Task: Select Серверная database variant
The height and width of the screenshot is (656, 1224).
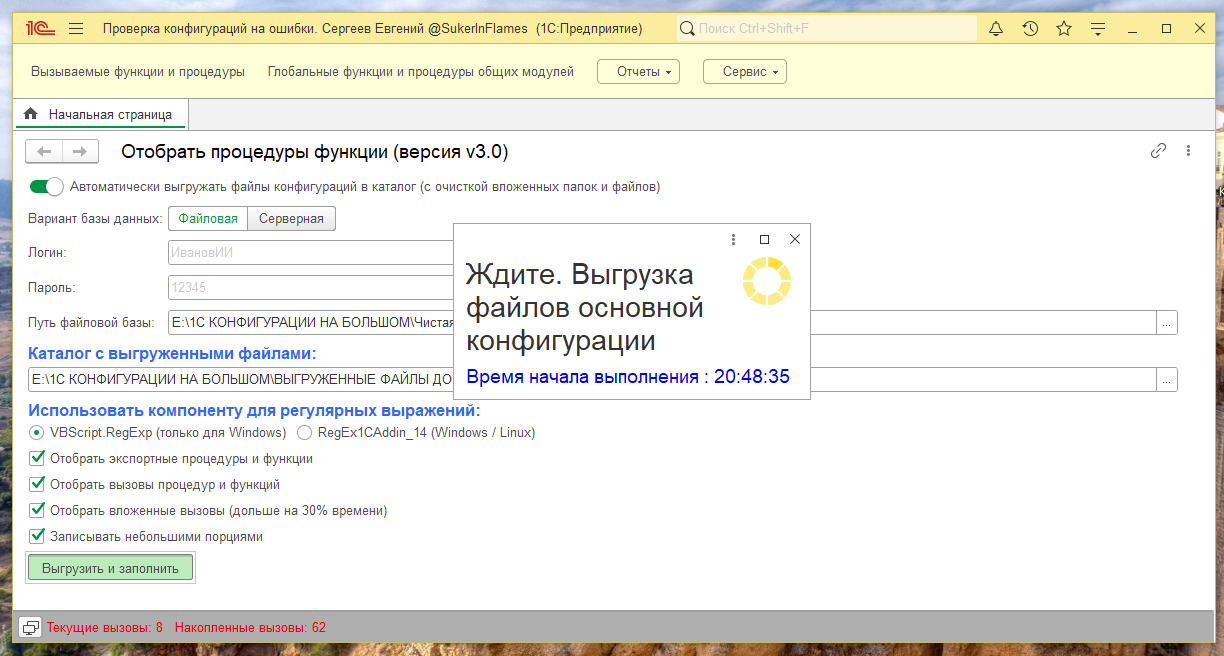Action: (291, 218)
